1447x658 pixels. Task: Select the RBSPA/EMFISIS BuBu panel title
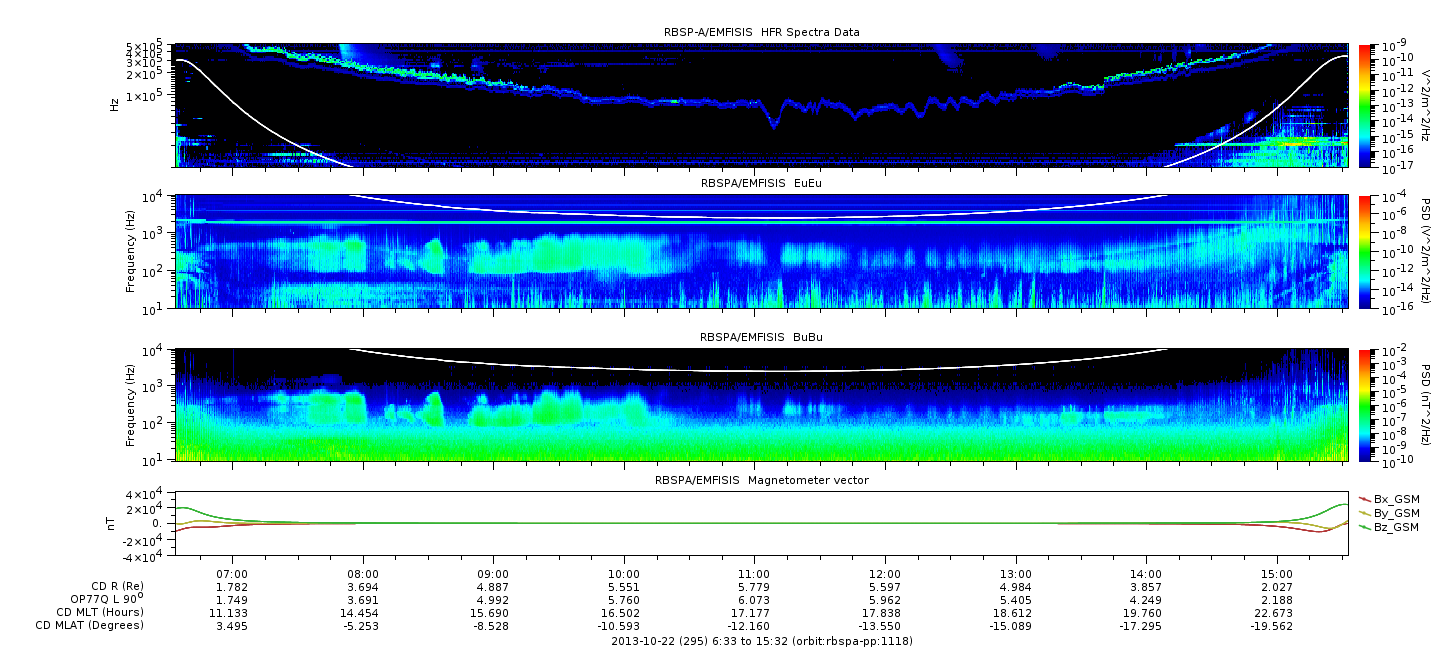tap(761, 337)
